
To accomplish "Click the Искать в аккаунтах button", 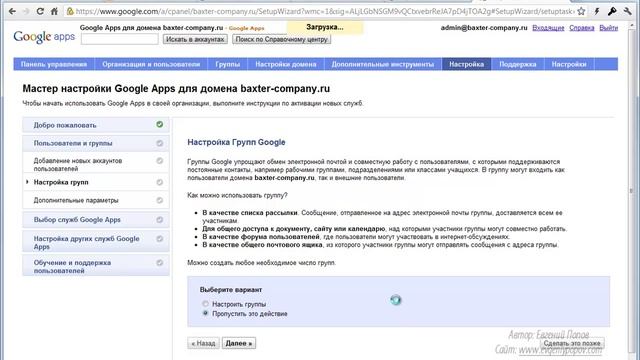I will coord(195,39).
